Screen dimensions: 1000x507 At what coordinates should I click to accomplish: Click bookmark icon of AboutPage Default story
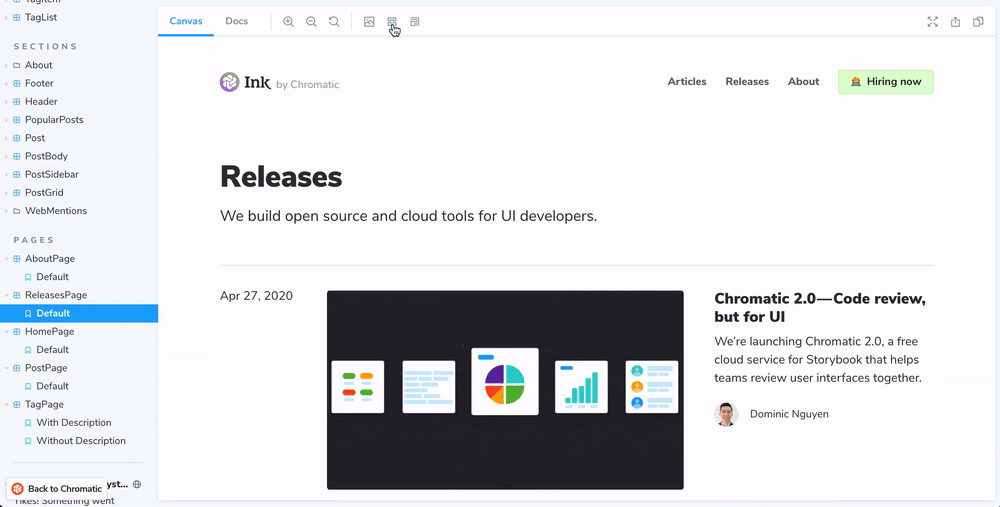[28, 277]
